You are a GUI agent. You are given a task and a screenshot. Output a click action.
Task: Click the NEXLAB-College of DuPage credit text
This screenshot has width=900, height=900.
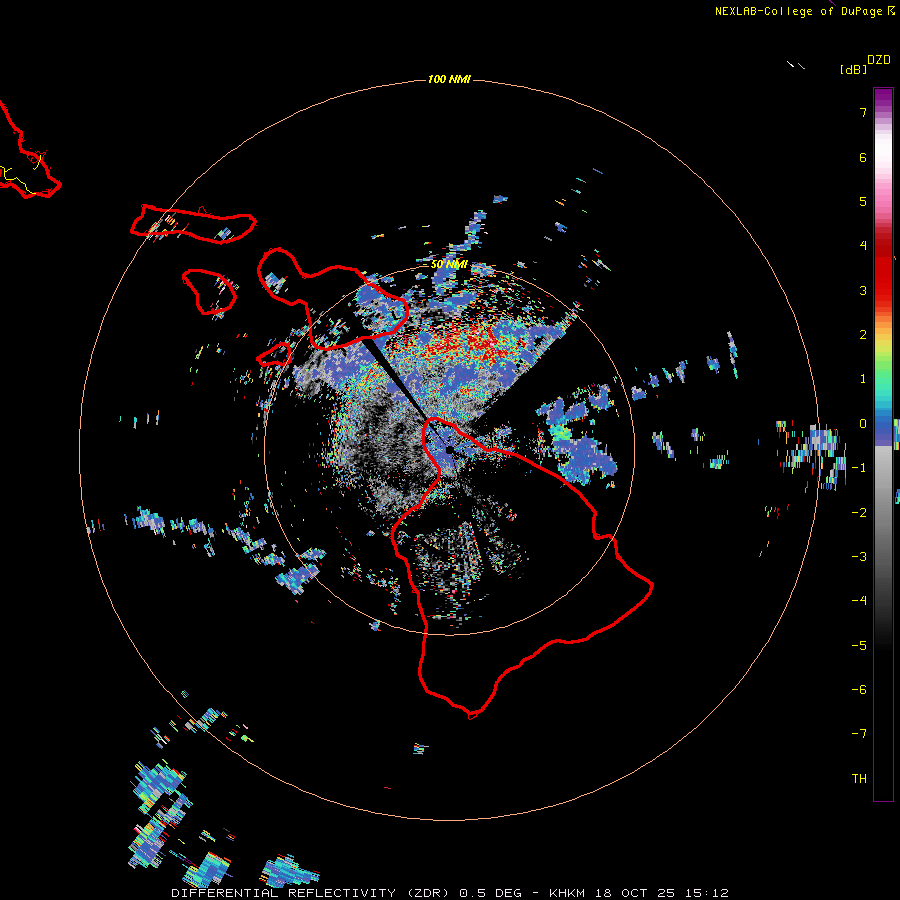tap(798, 11)
